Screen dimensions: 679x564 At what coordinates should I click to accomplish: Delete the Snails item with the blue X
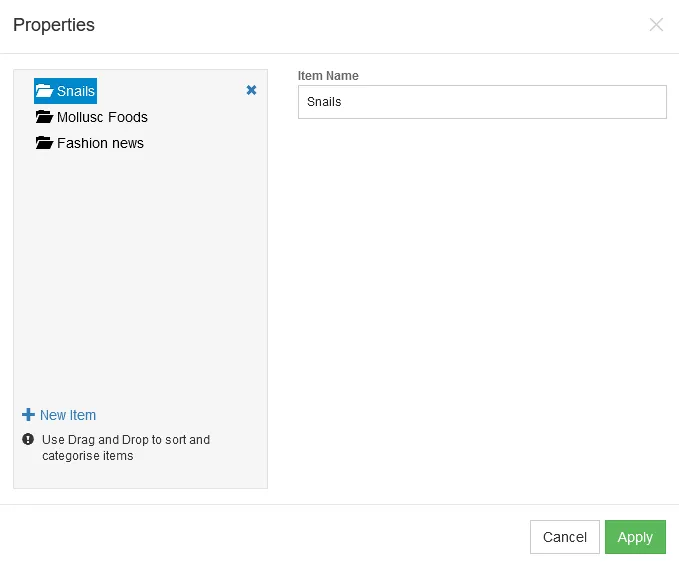pos(251,90)
